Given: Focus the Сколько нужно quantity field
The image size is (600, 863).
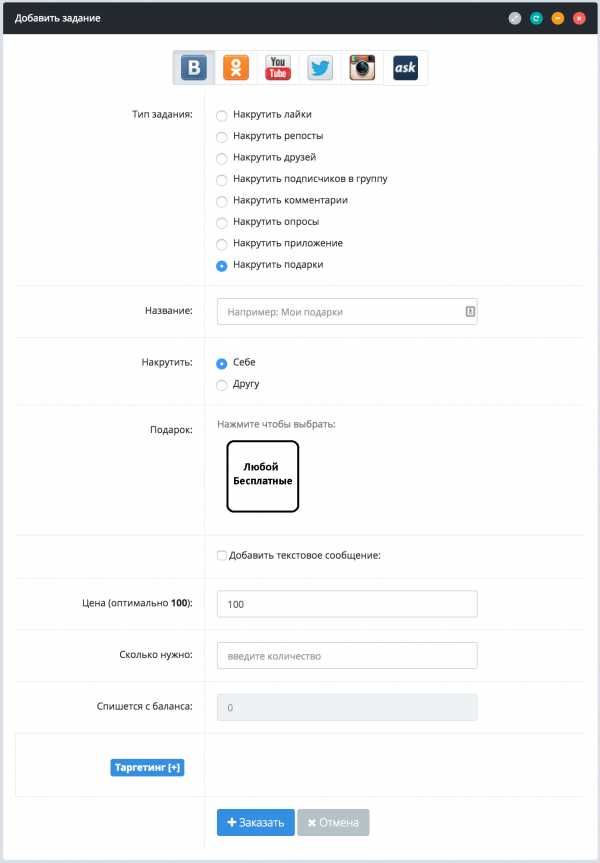Looking at the screenshot, I should tap(347, 656).
